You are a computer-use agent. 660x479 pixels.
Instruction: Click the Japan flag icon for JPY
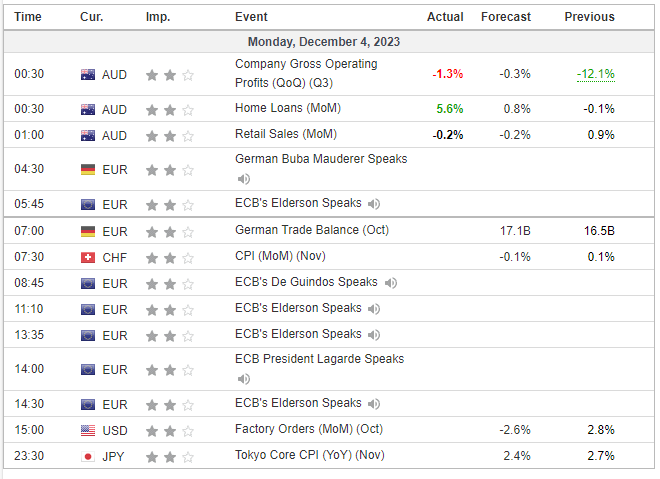(x=88, y=457)
